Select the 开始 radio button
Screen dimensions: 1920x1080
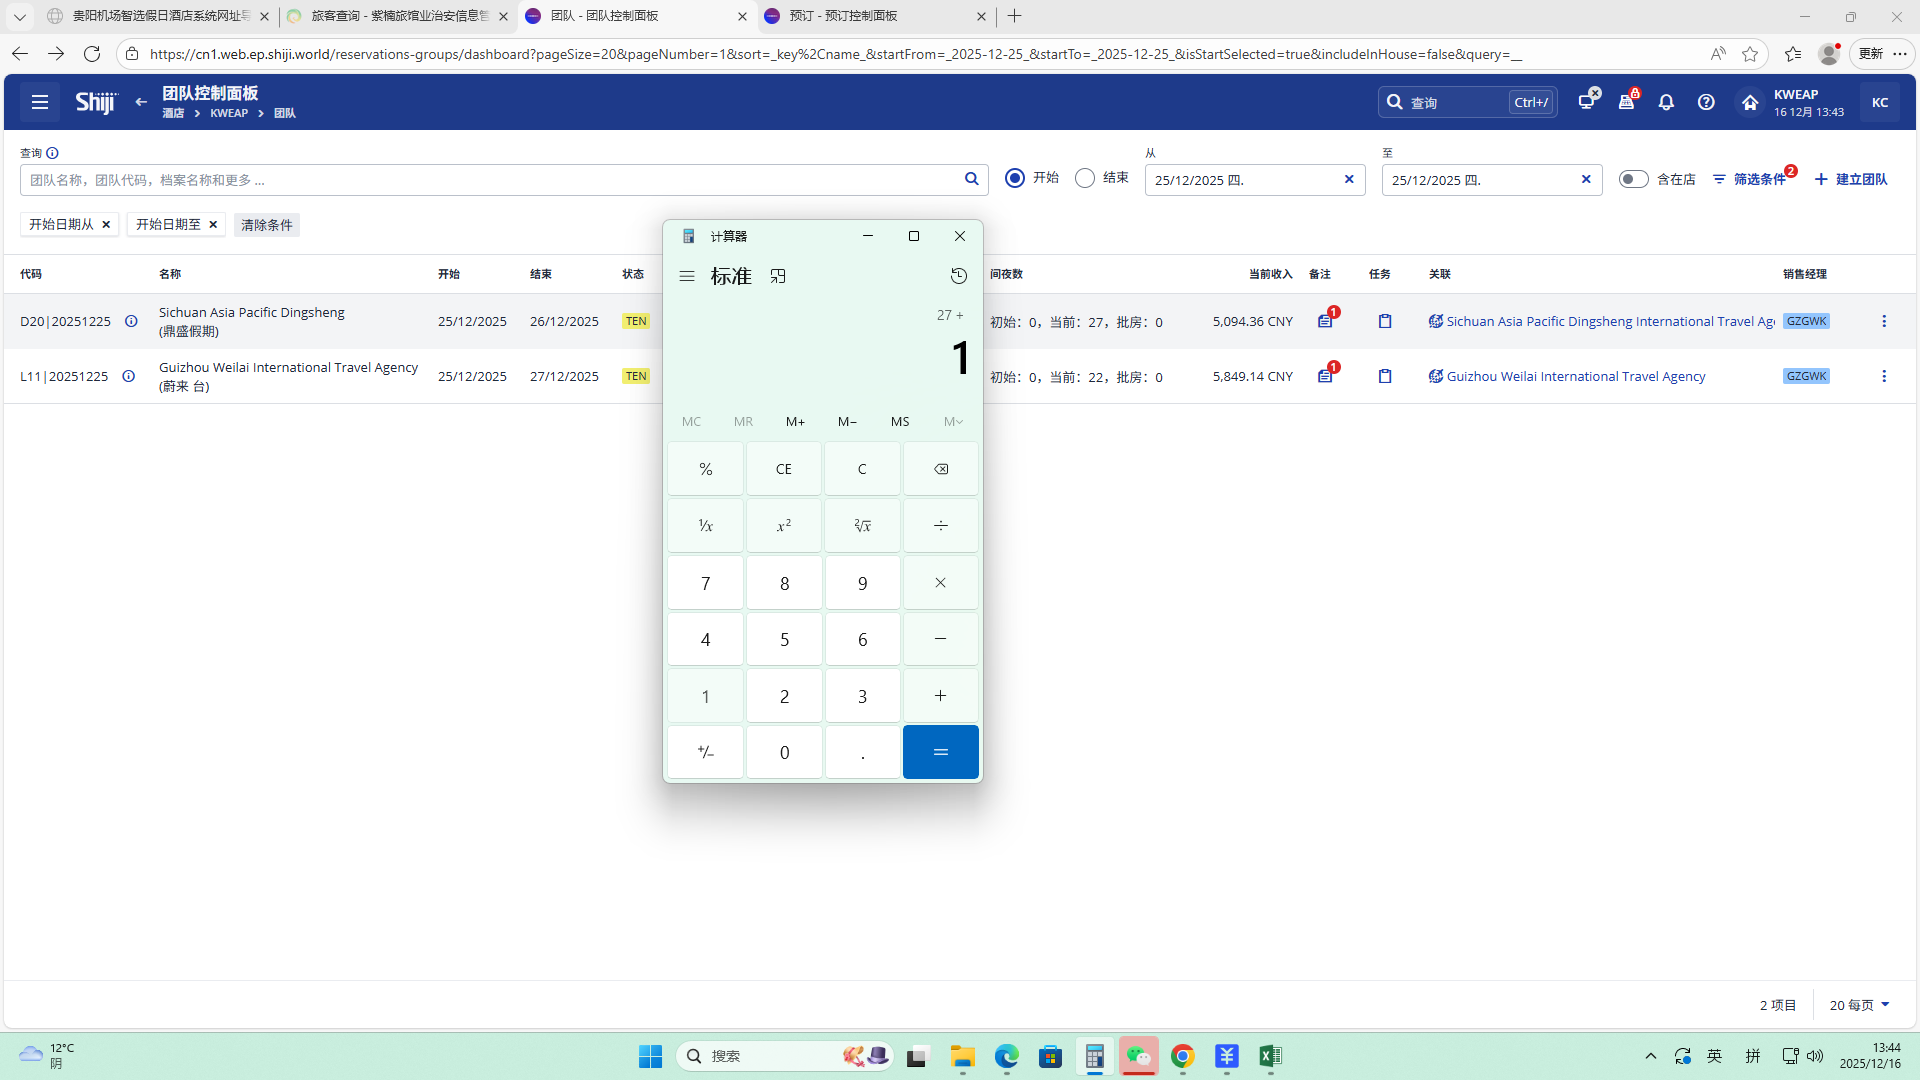tap(1015, 179)
